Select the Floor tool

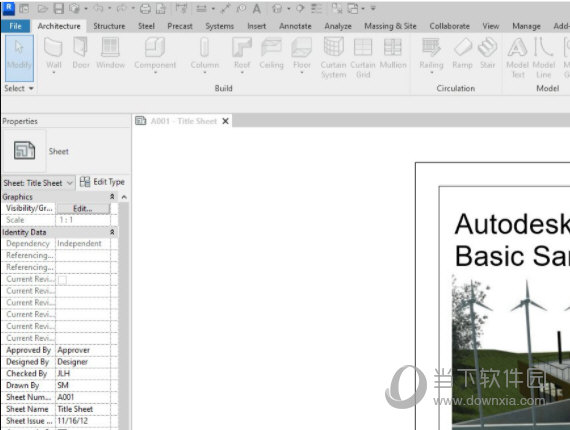tap(302, 55)
